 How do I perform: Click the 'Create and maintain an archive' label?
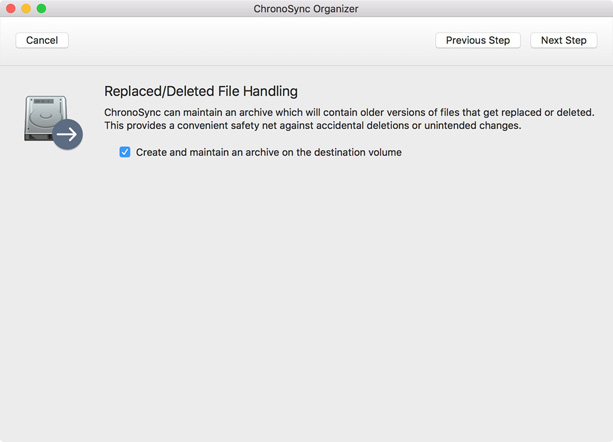269,152
